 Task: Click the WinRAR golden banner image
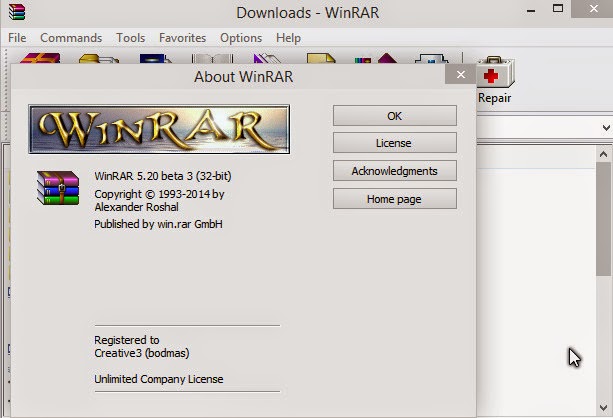159,129
